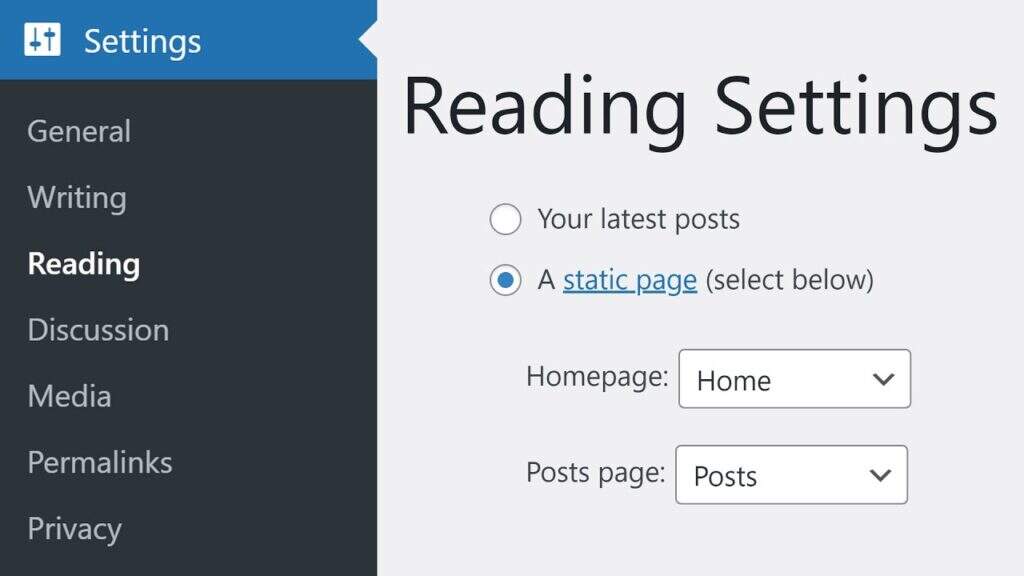The width and height of the screenshot is (1024, 576).
Task: Open Media settings
Action: [69, 396]
